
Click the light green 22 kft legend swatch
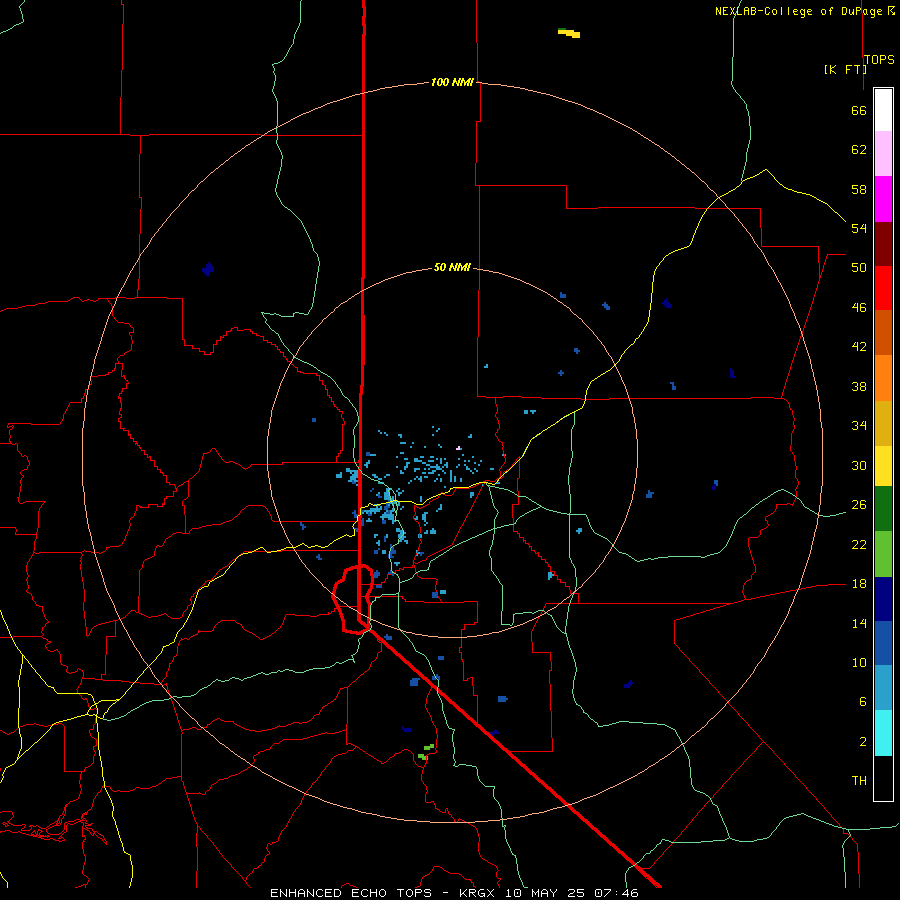883,554
